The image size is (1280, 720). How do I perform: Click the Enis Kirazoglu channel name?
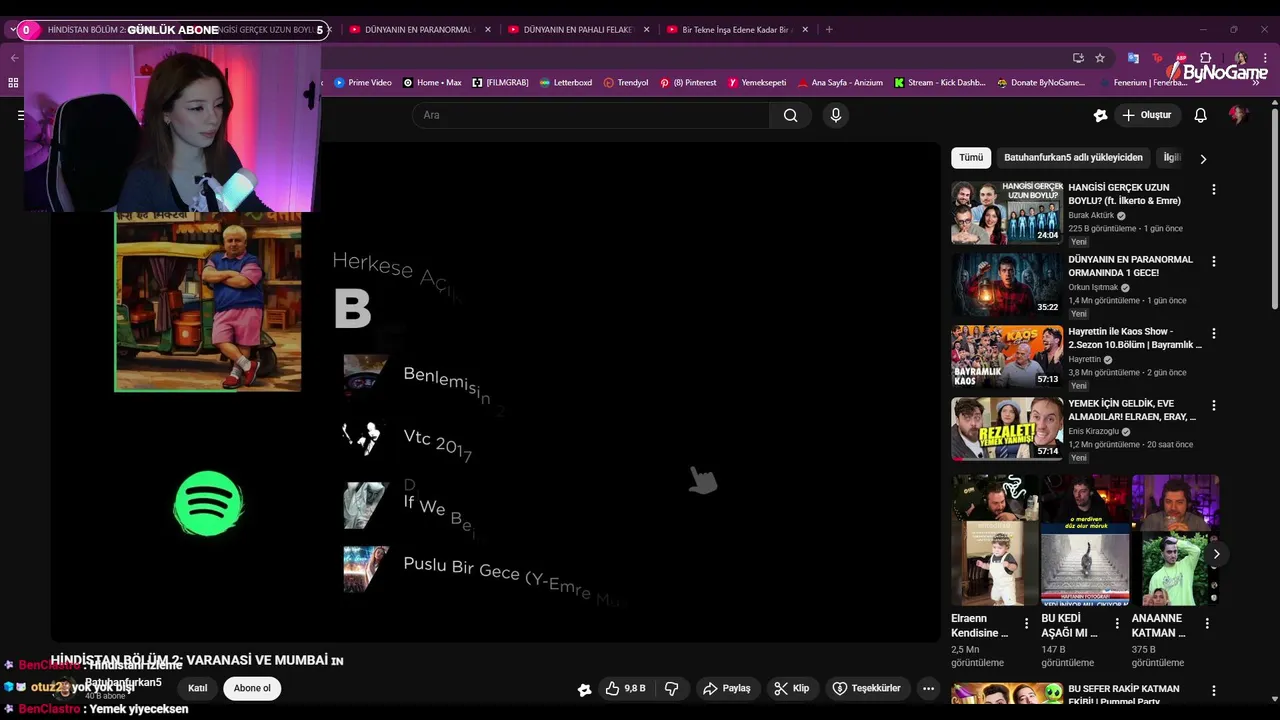coord(1096,431)
